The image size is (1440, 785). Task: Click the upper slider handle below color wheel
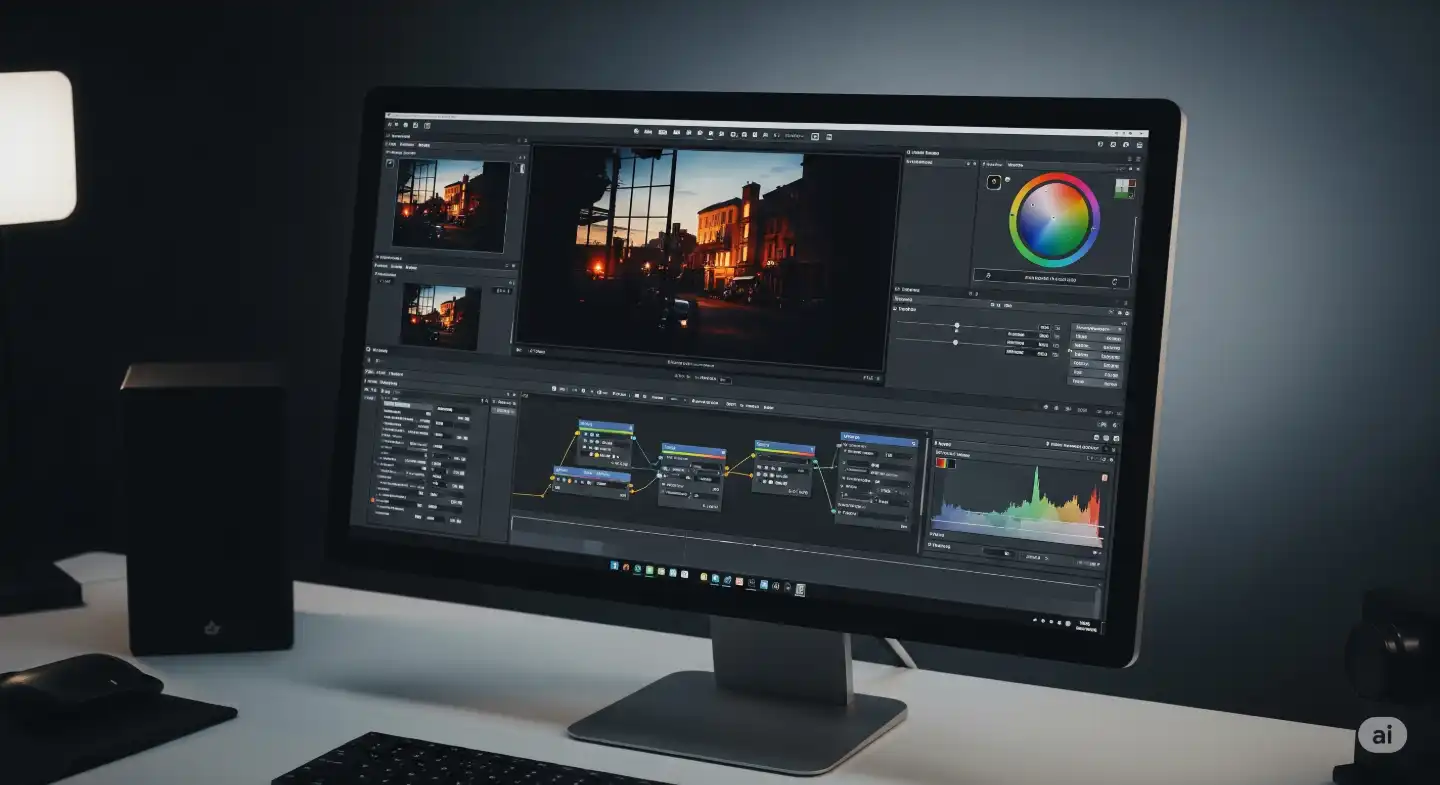coord(957,326)
